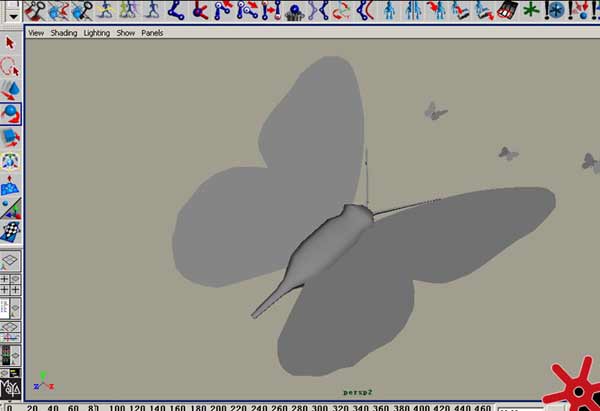Switch to four view layout

tap(10, 284)
